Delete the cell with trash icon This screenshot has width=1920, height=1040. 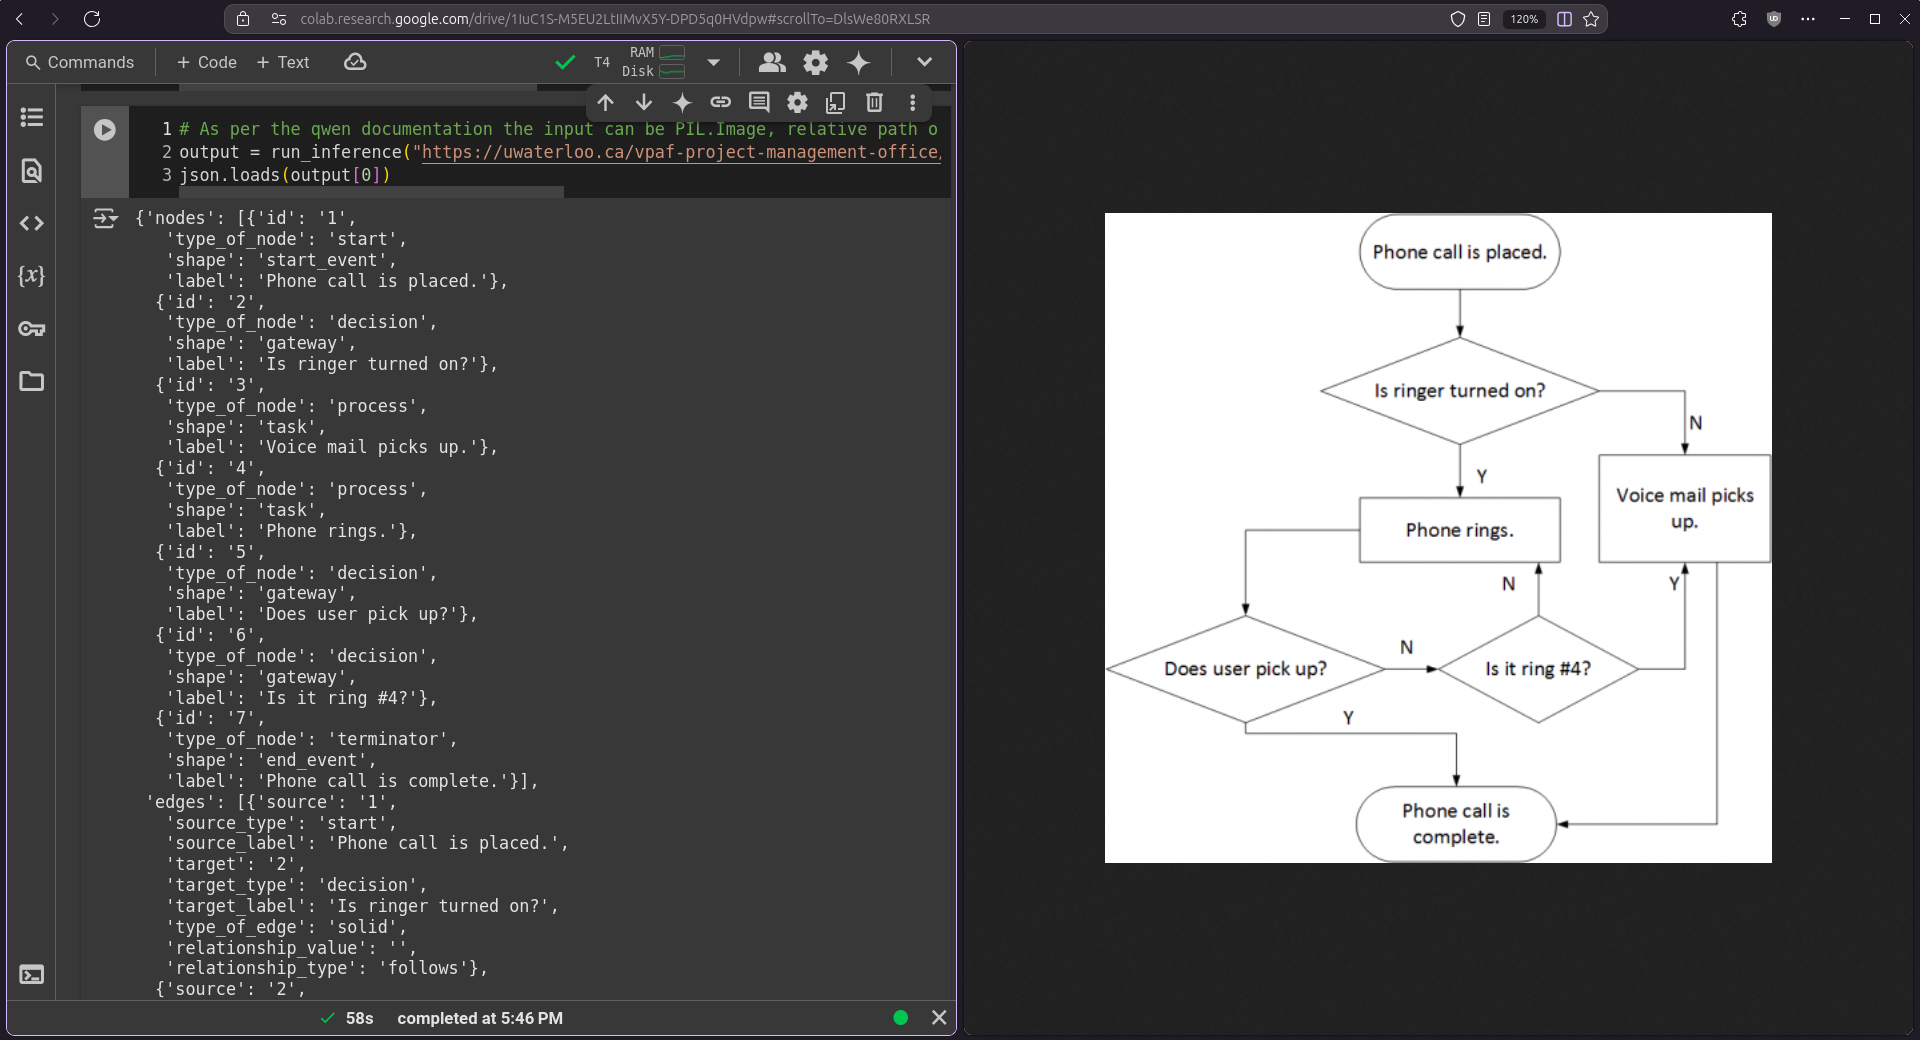click(x=874, y=102)
